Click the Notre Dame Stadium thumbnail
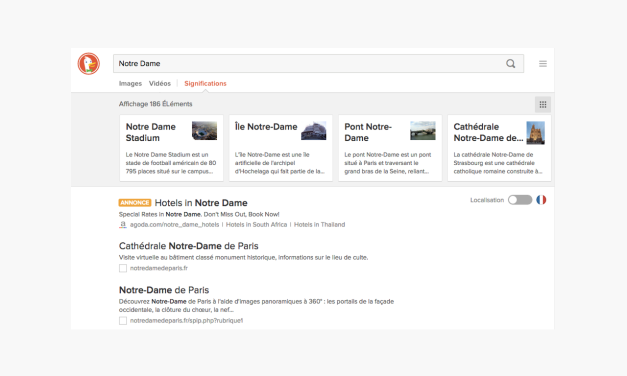Viewport: 627px width, 376px height. pyautogui.click(x=204, y=130)
